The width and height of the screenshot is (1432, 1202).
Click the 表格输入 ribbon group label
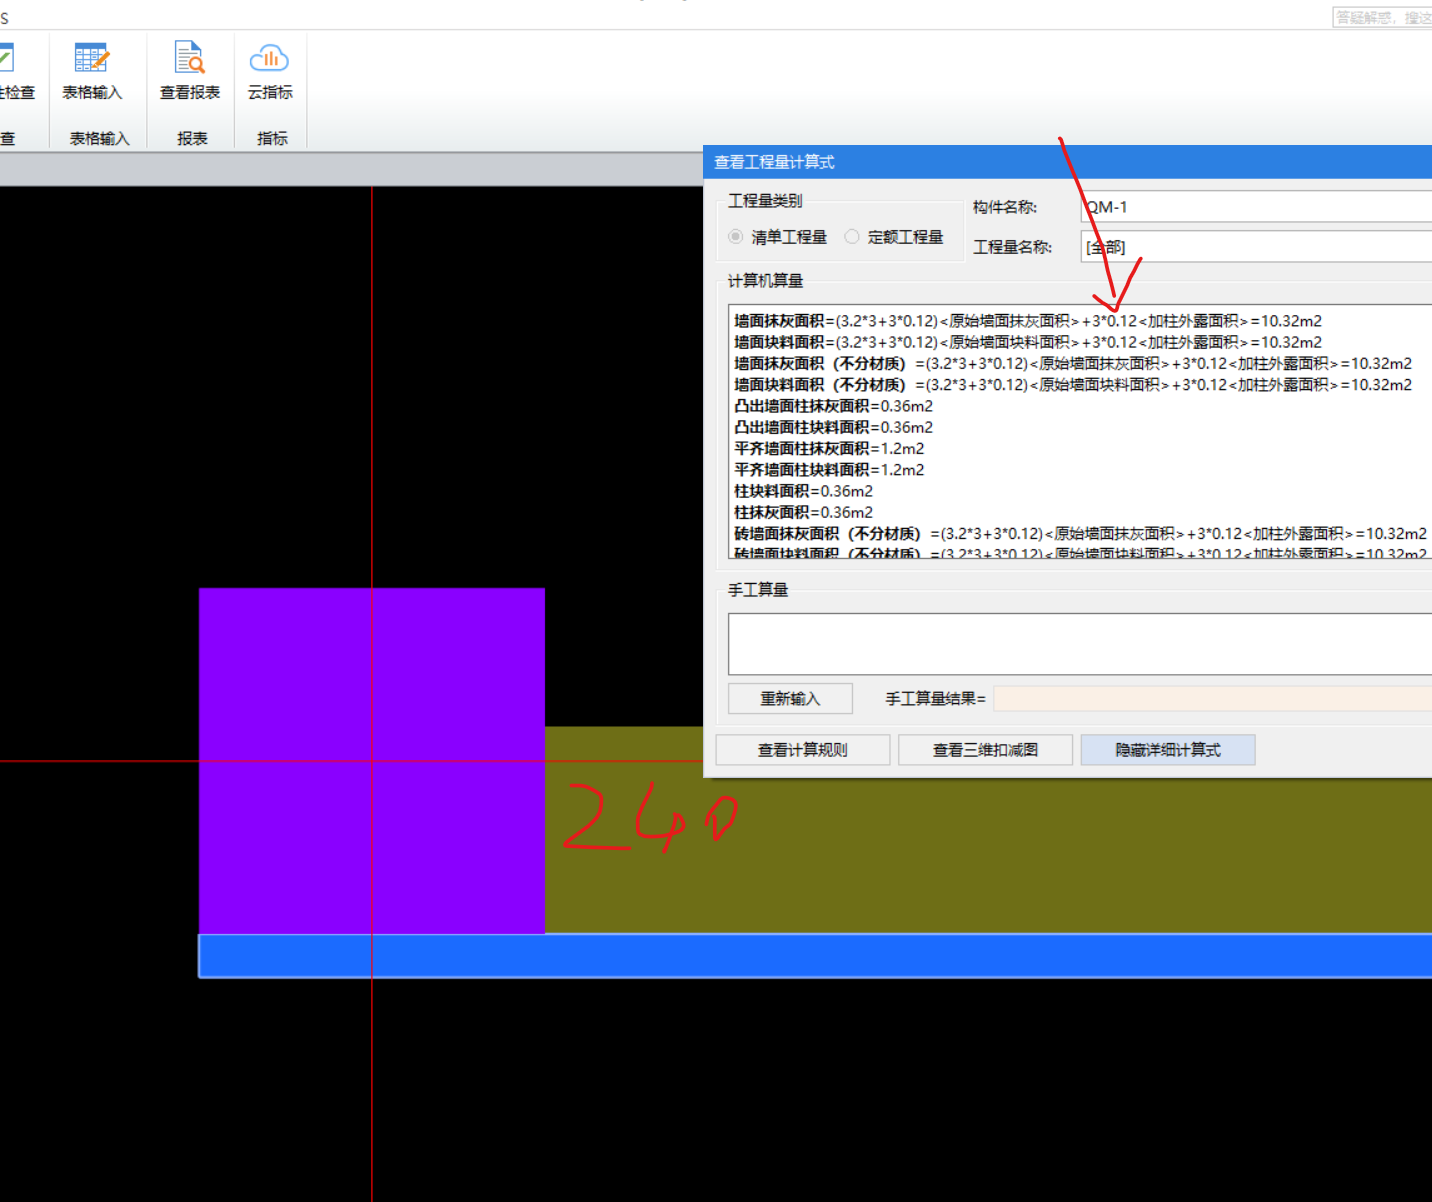coord(99,138)
